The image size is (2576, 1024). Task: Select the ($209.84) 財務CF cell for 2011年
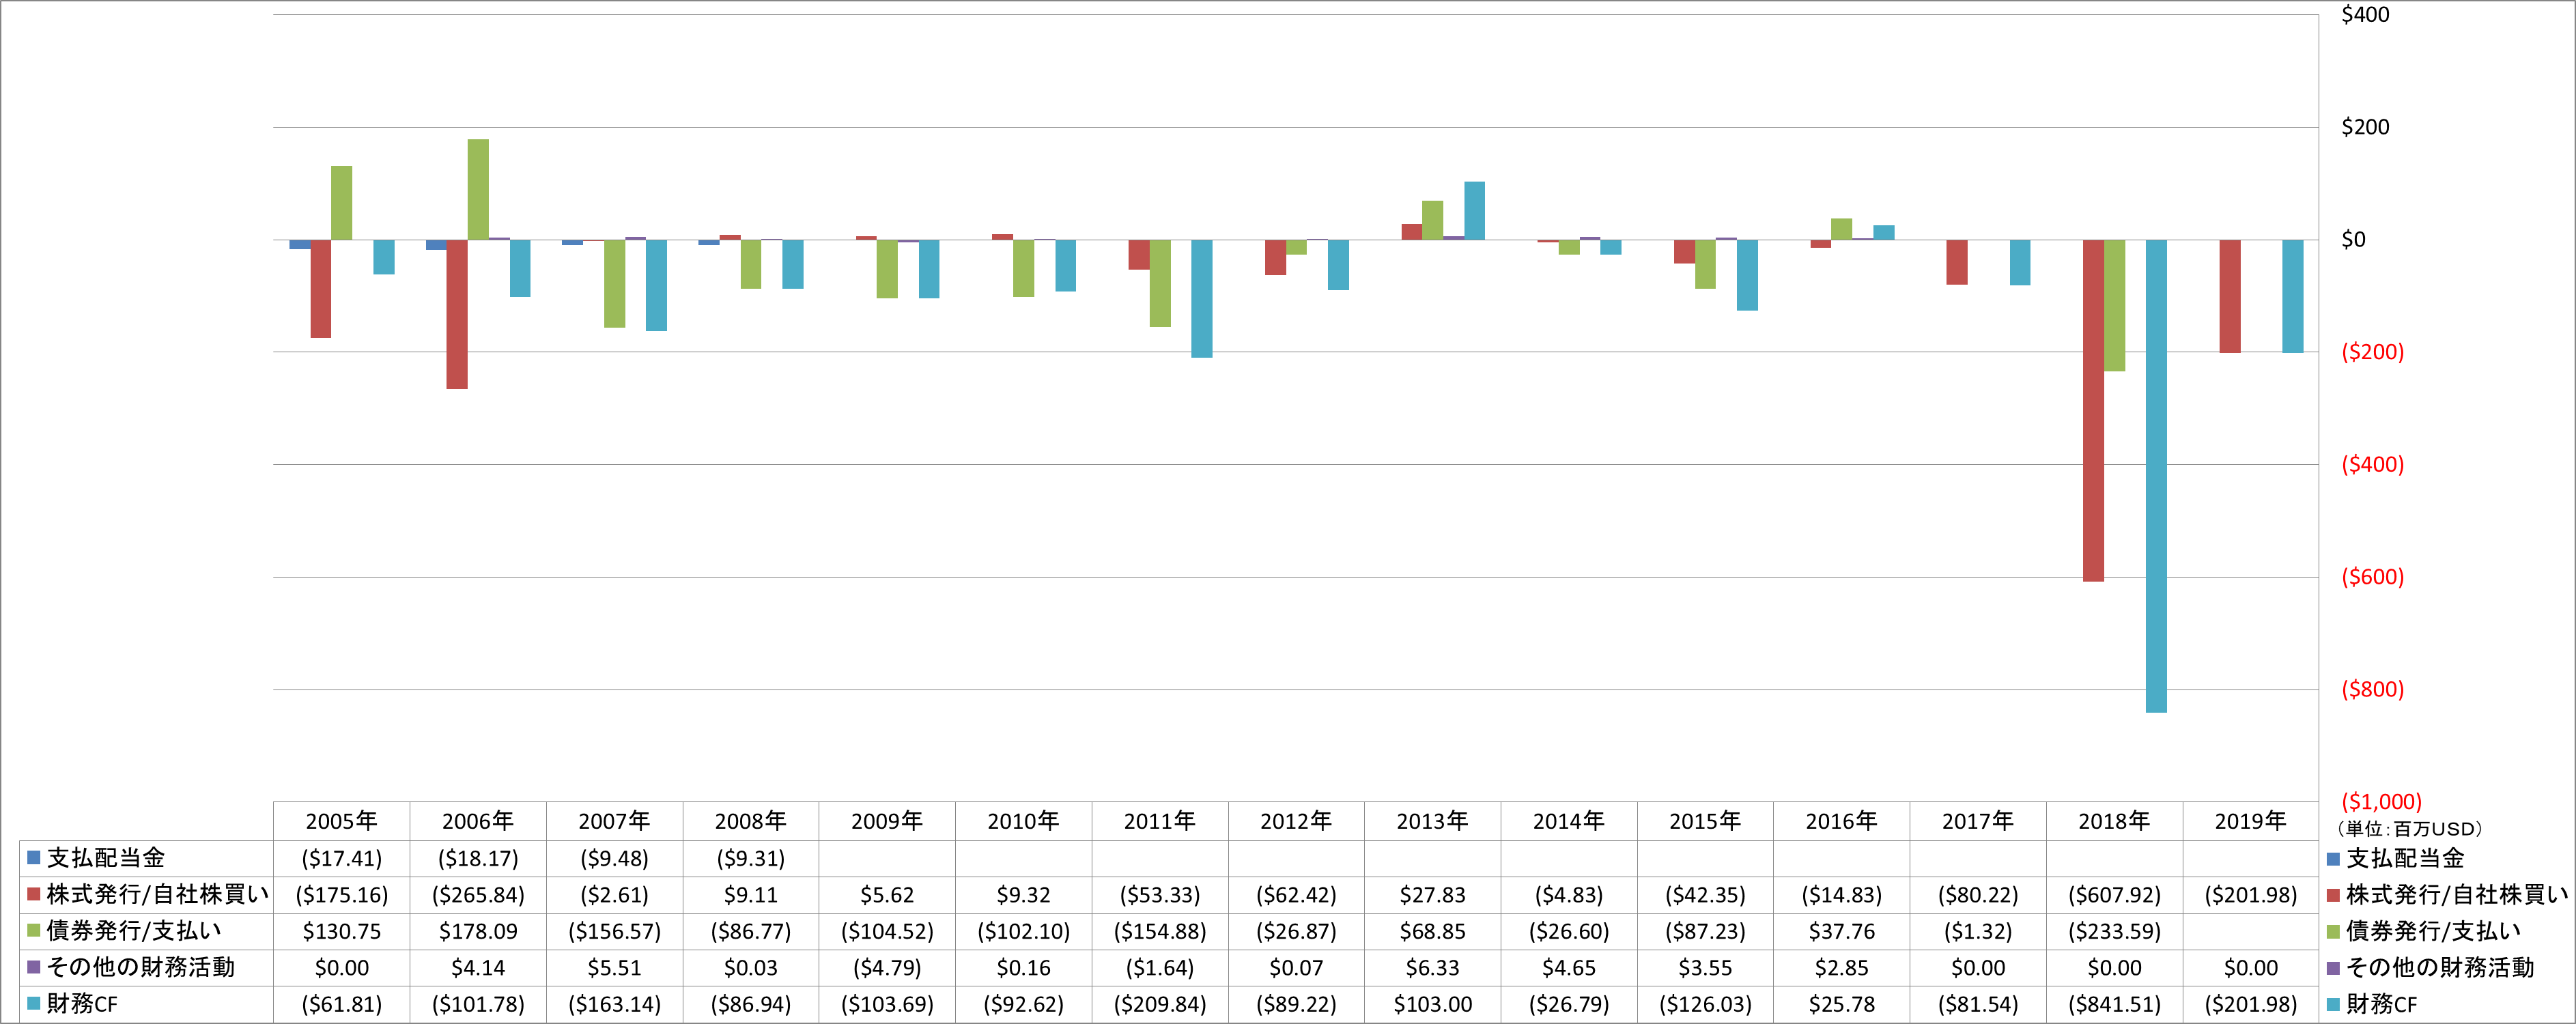pos(1160,1004)
